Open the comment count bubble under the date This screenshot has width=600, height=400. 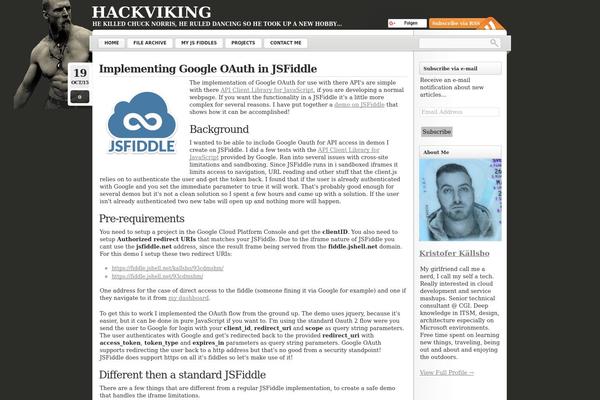coord(80,96)
